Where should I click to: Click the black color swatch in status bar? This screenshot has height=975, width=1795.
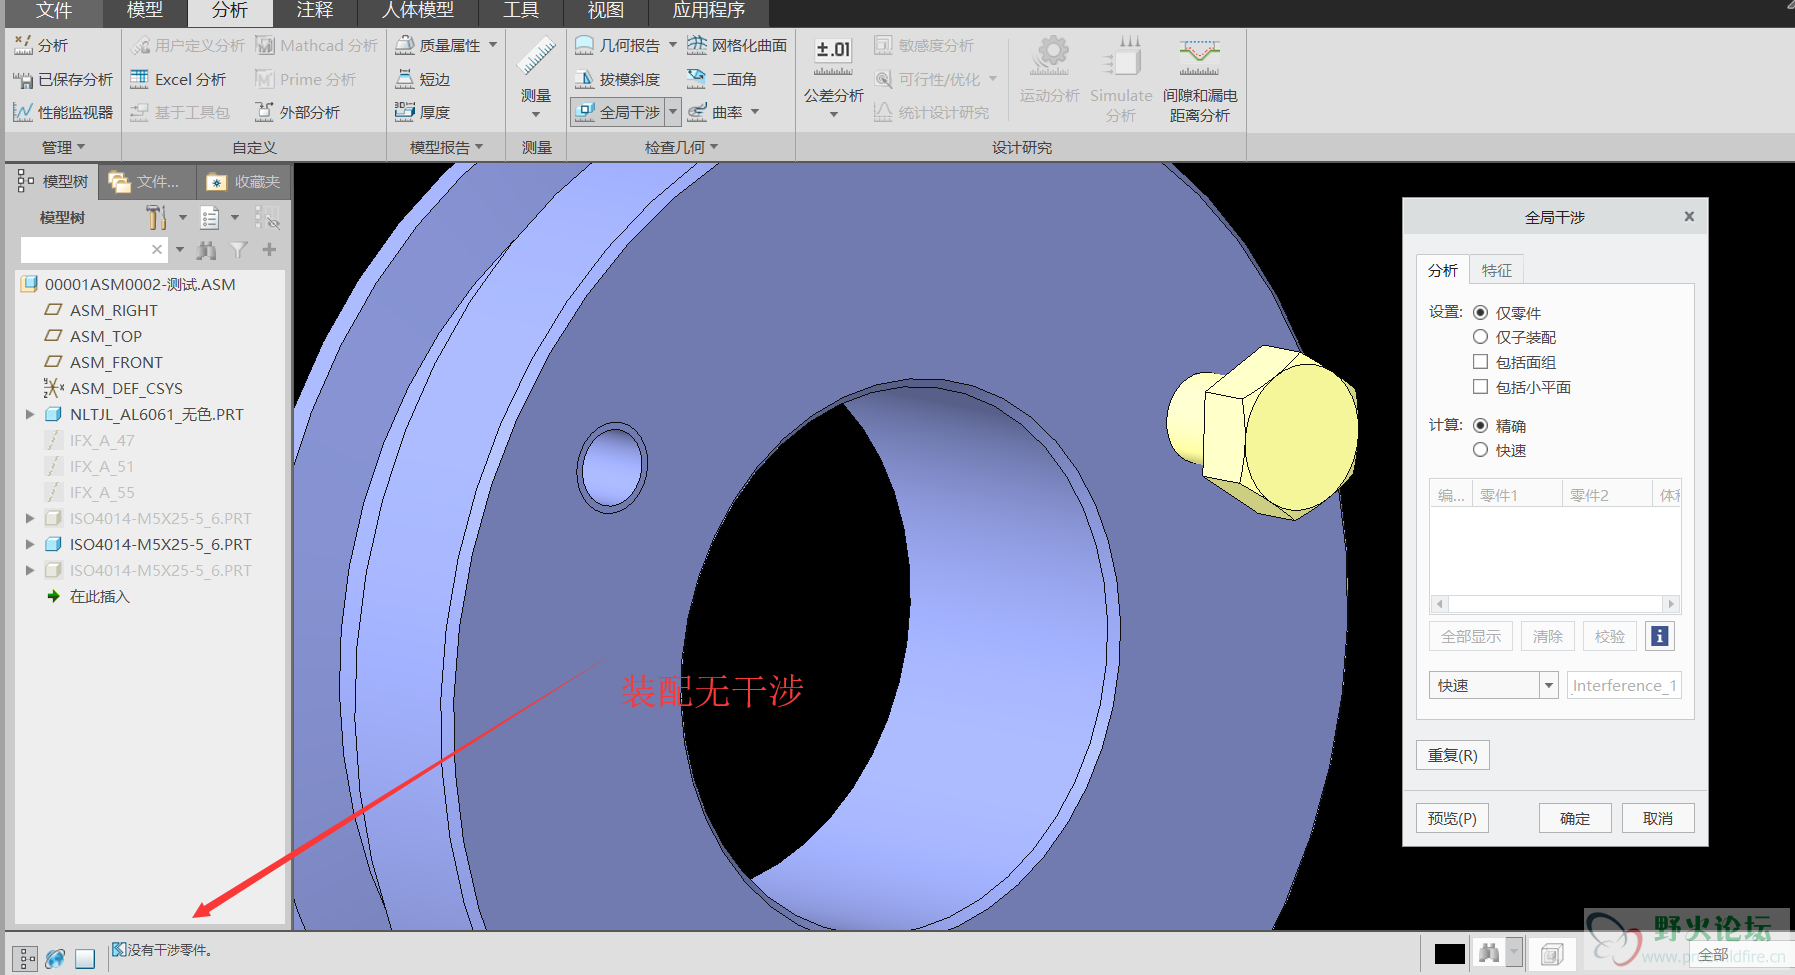tap(1449, 954)
